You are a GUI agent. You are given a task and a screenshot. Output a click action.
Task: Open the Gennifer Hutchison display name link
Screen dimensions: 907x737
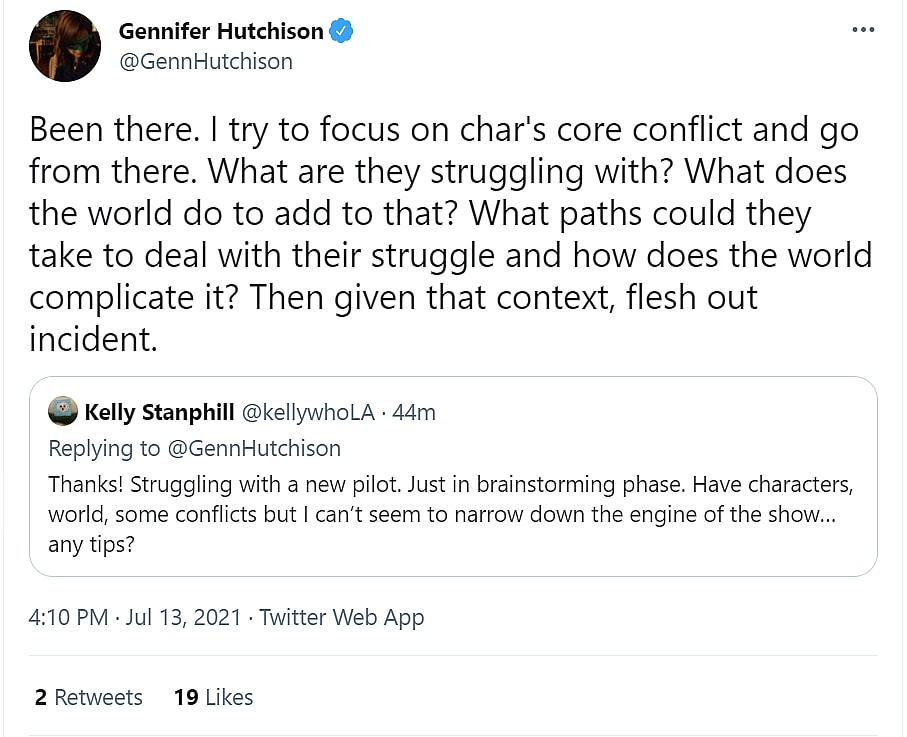click(x=221, y=31)
